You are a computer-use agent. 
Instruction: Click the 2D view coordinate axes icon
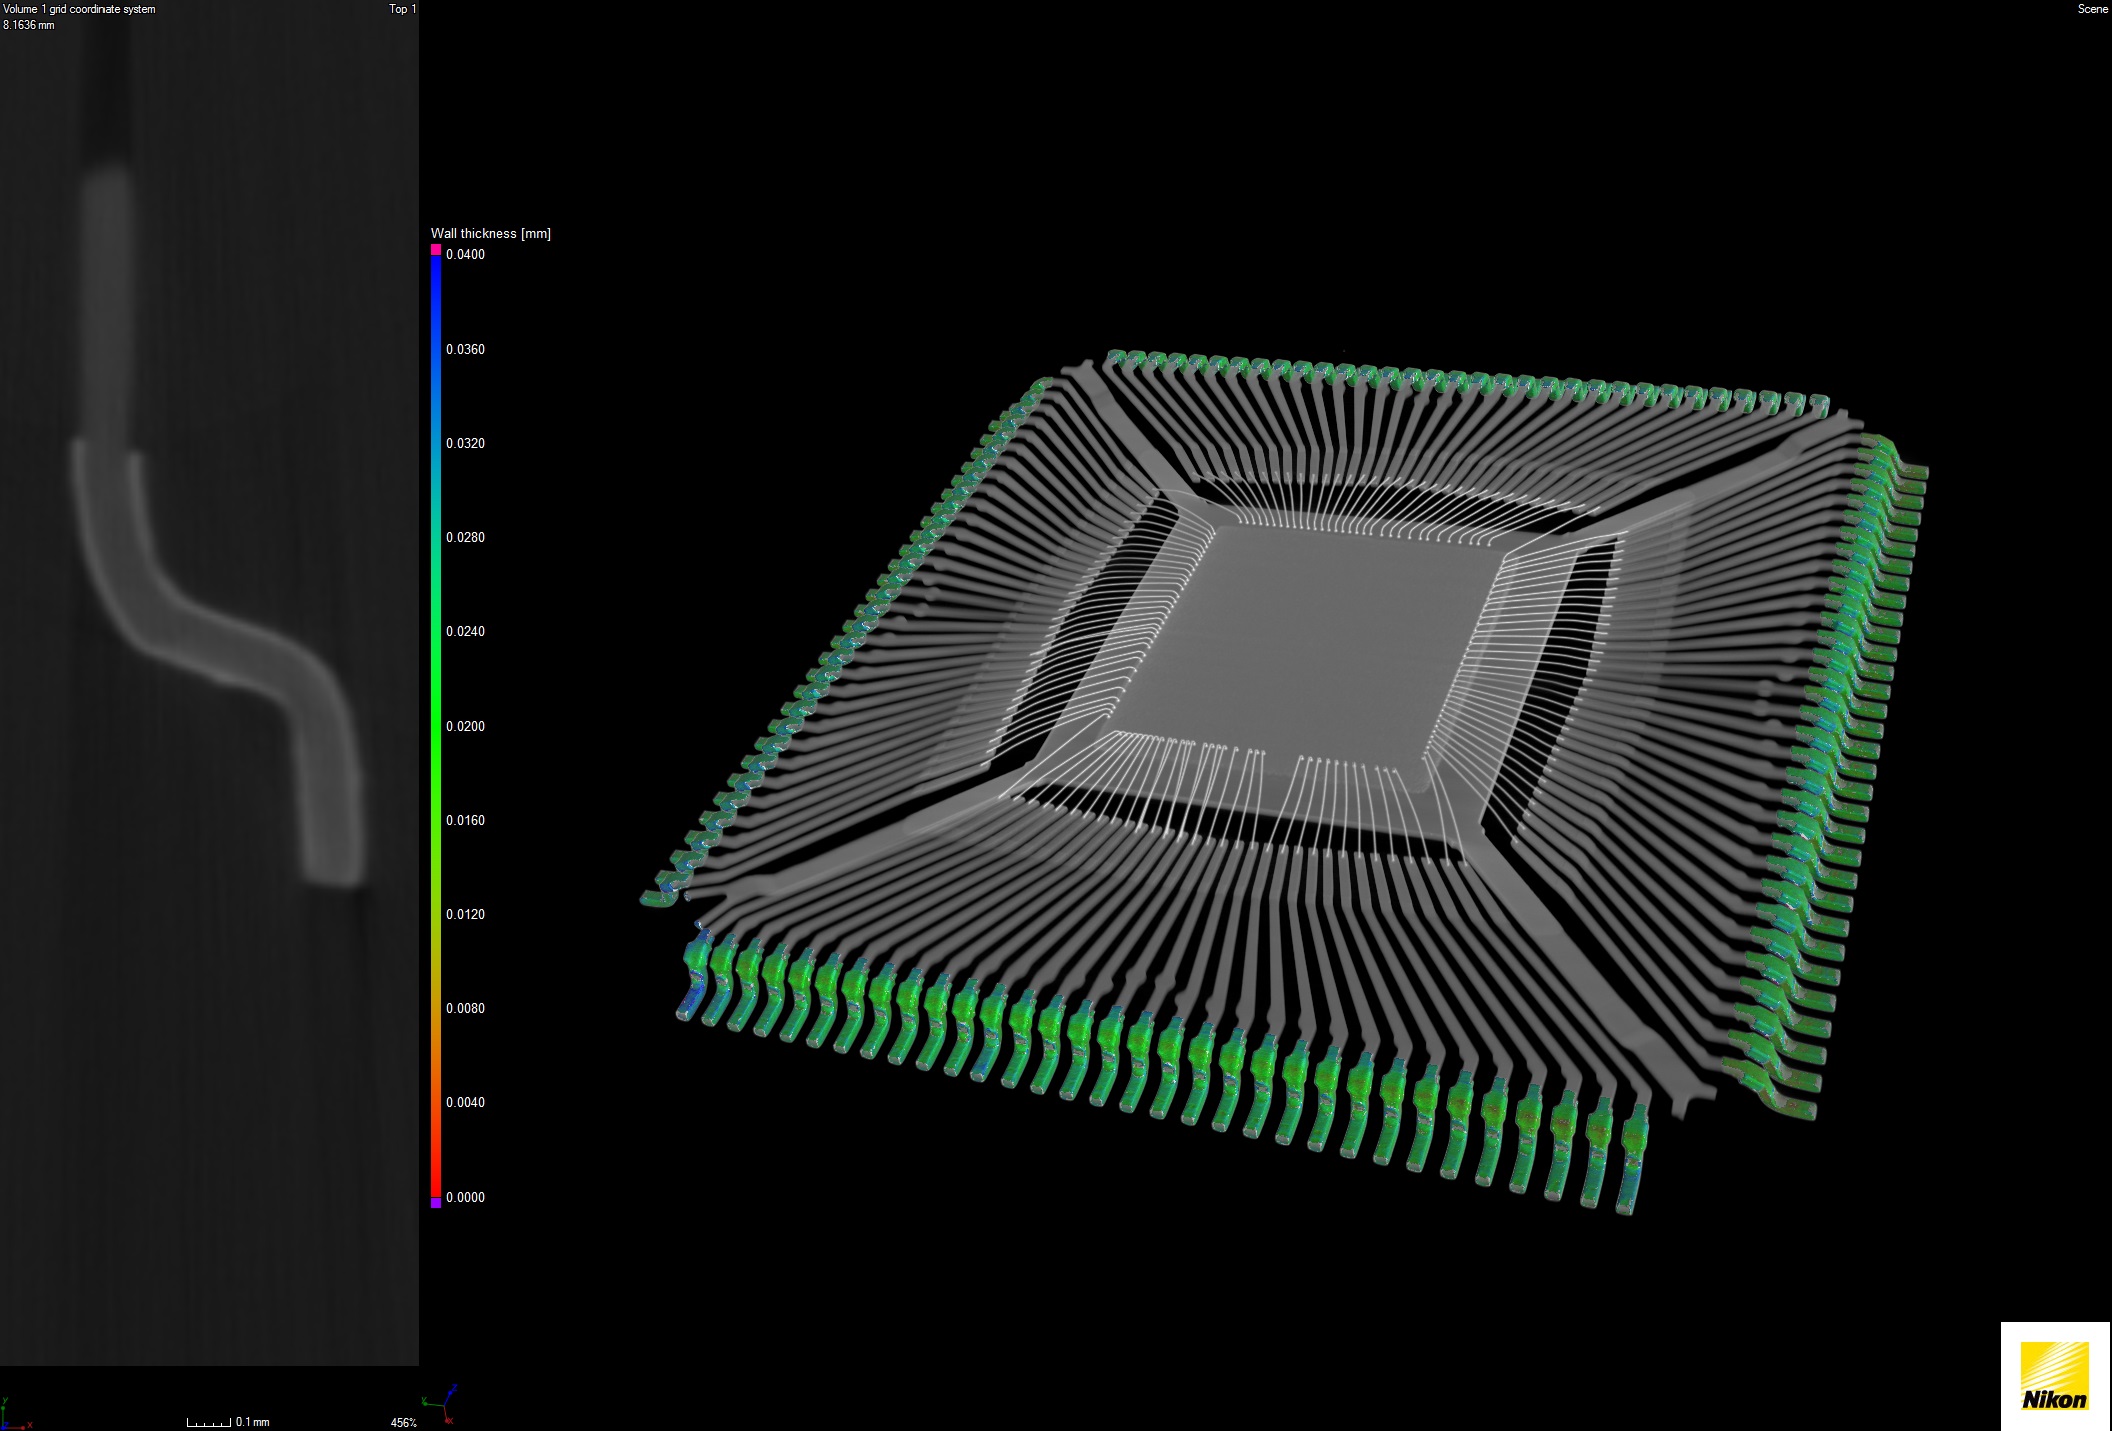[14, 1415]
